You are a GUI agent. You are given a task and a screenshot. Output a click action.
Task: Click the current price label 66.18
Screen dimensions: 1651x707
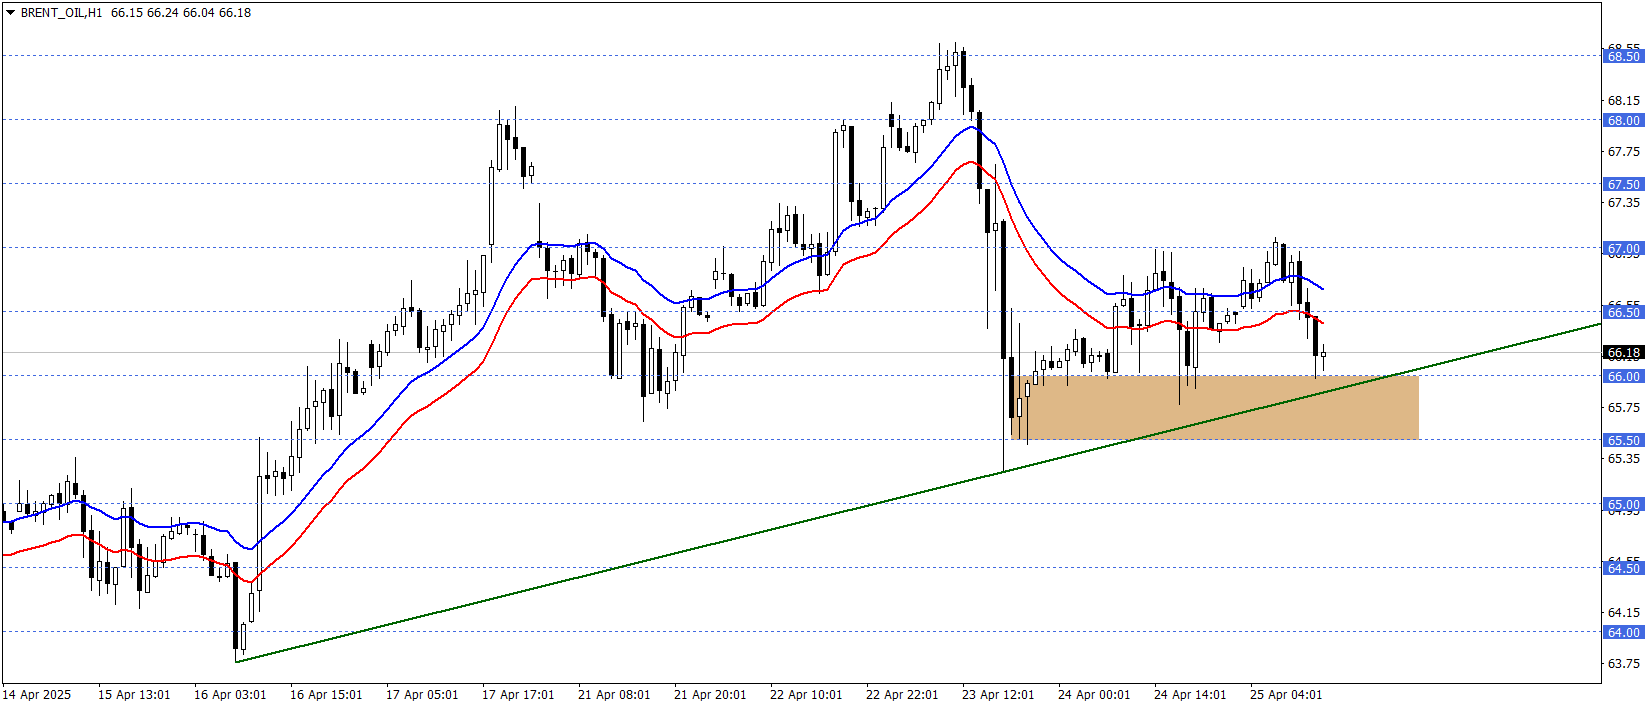tap(1623, 352)
